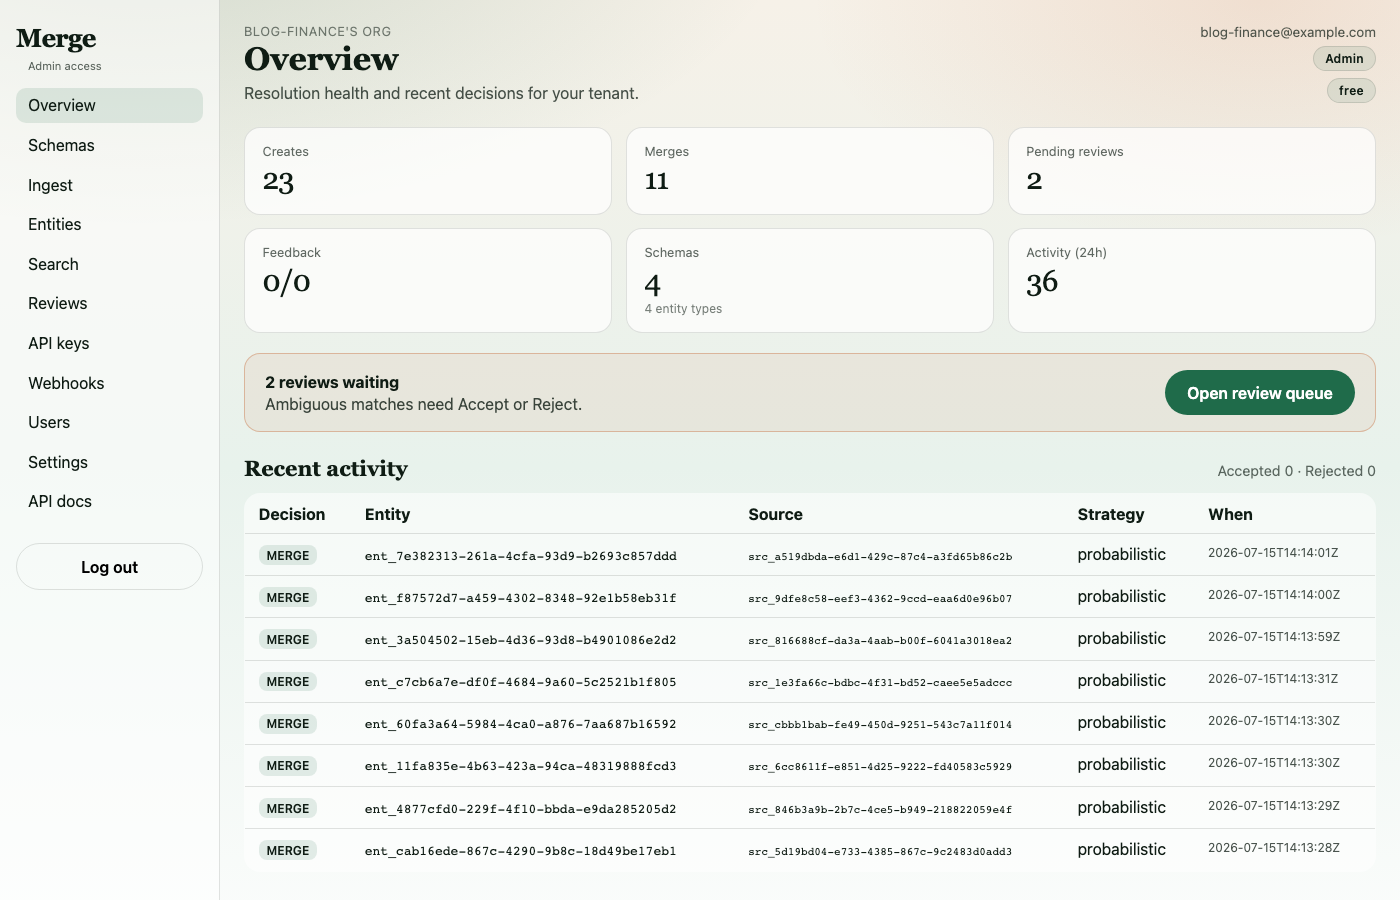
Task: Click entity ent_f87572d7-a459-4302-8348-92e1b58eb31f
Action: tap(521, 598)
